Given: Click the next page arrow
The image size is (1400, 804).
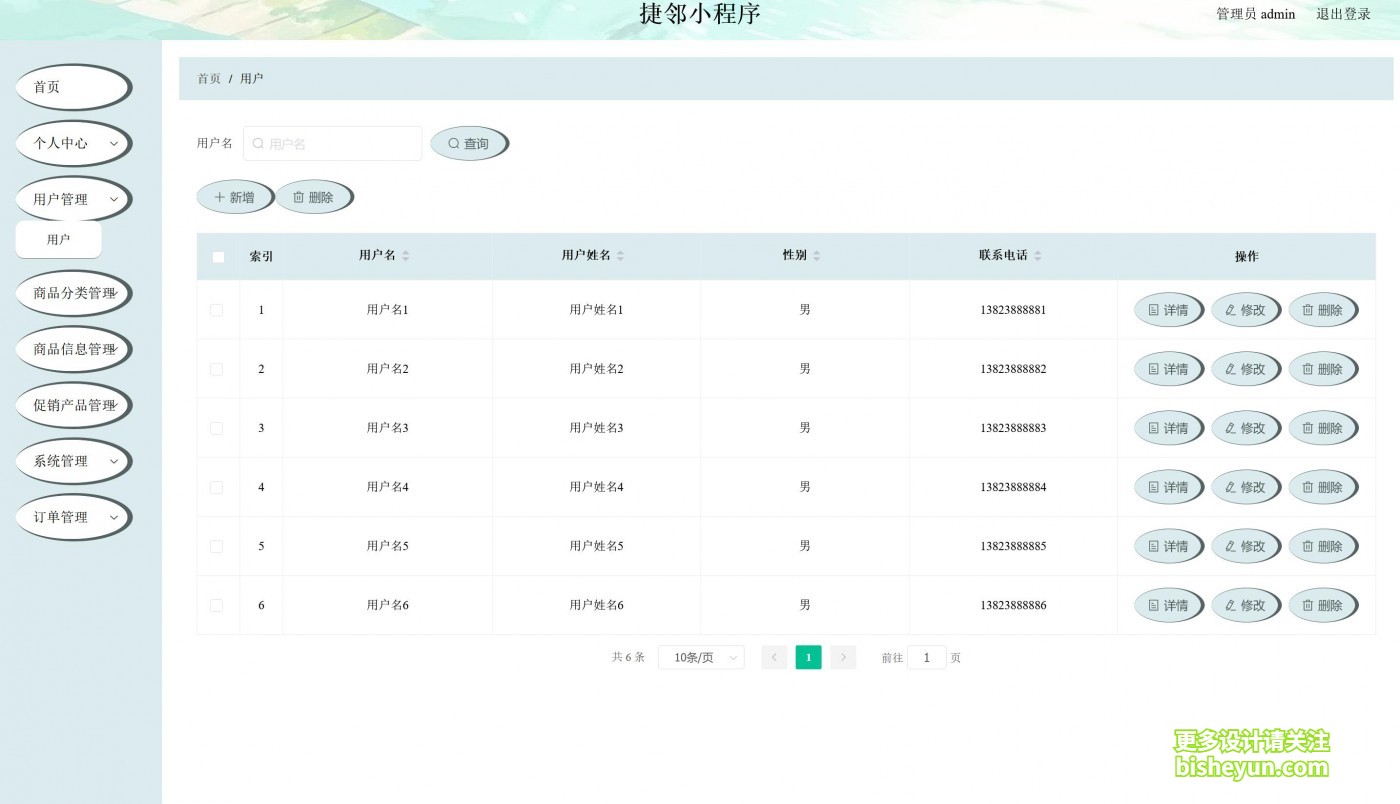Looking at the screenshot, I should click(843, 657).
